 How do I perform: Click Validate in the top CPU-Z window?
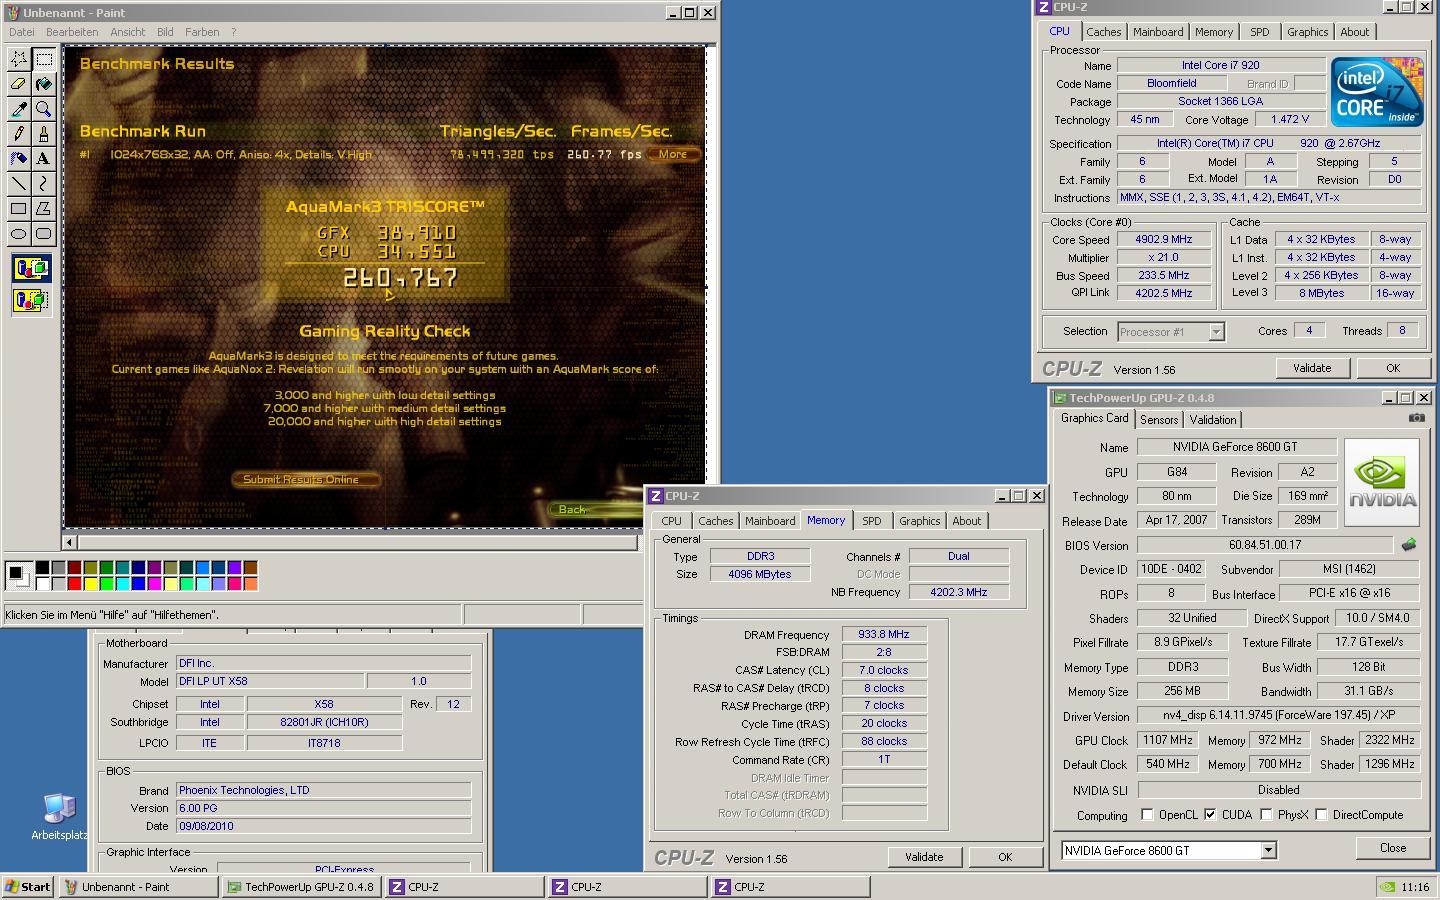[x=1312, y=368]
